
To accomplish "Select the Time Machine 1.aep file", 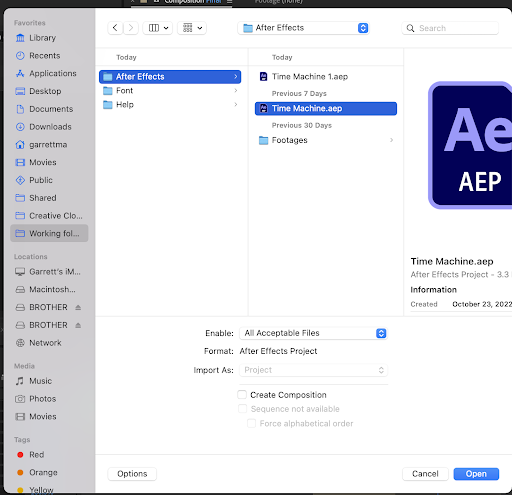I will 326,77.
